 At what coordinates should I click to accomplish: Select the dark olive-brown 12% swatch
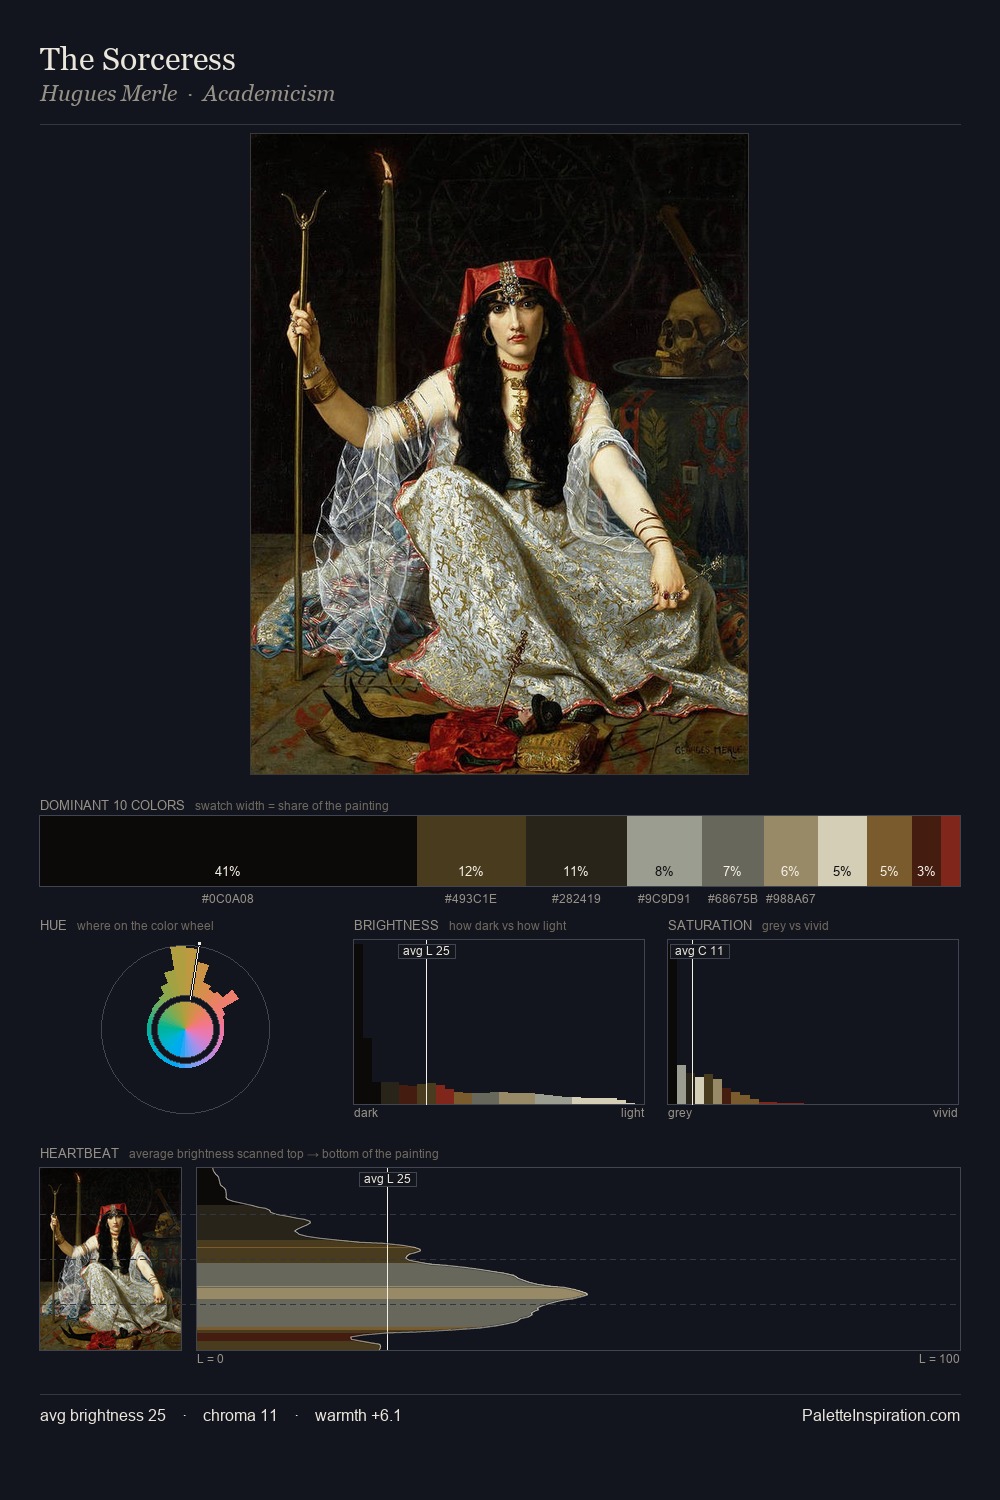click(x=471, y=851)
